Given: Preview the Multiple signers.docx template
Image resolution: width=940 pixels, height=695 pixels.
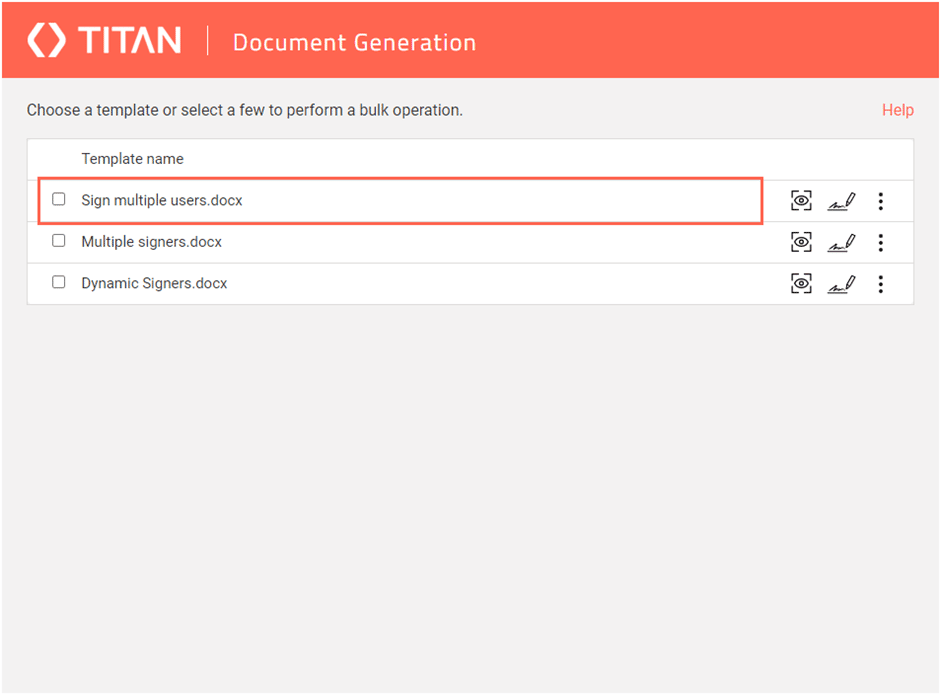Looking at the screenshot, I should [801, 242].
